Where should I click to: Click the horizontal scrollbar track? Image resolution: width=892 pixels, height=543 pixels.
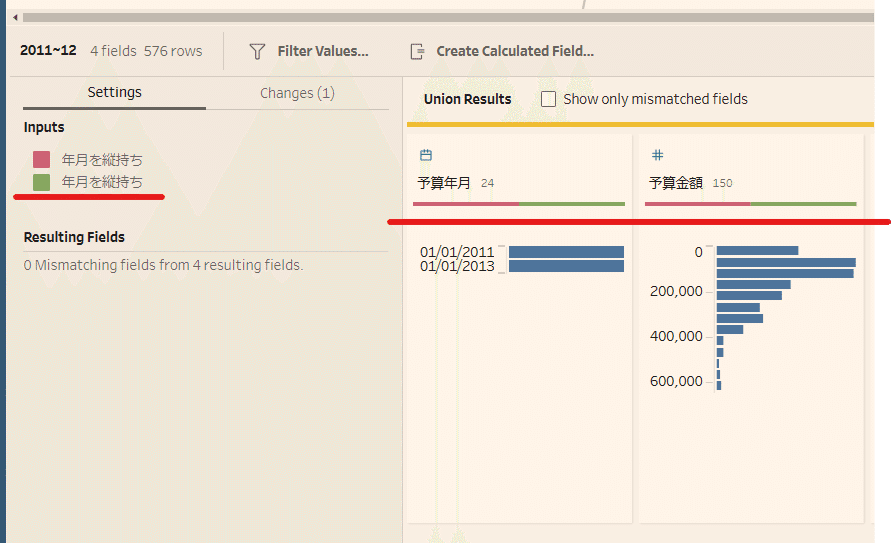pyautogui.click(x=448, y=18)
